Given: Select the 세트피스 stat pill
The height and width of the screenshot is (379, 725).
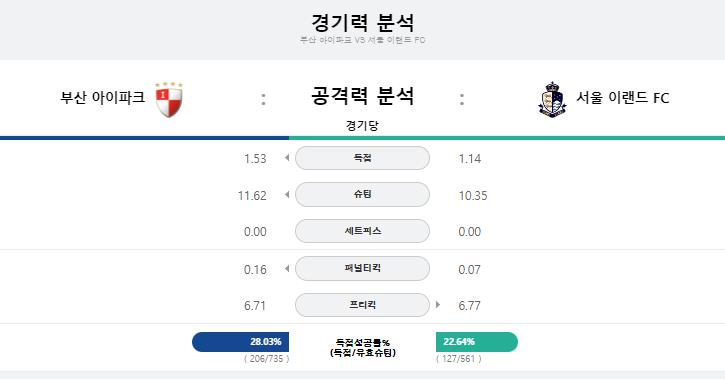Looking at the screenshot, I should pos(362,231).
